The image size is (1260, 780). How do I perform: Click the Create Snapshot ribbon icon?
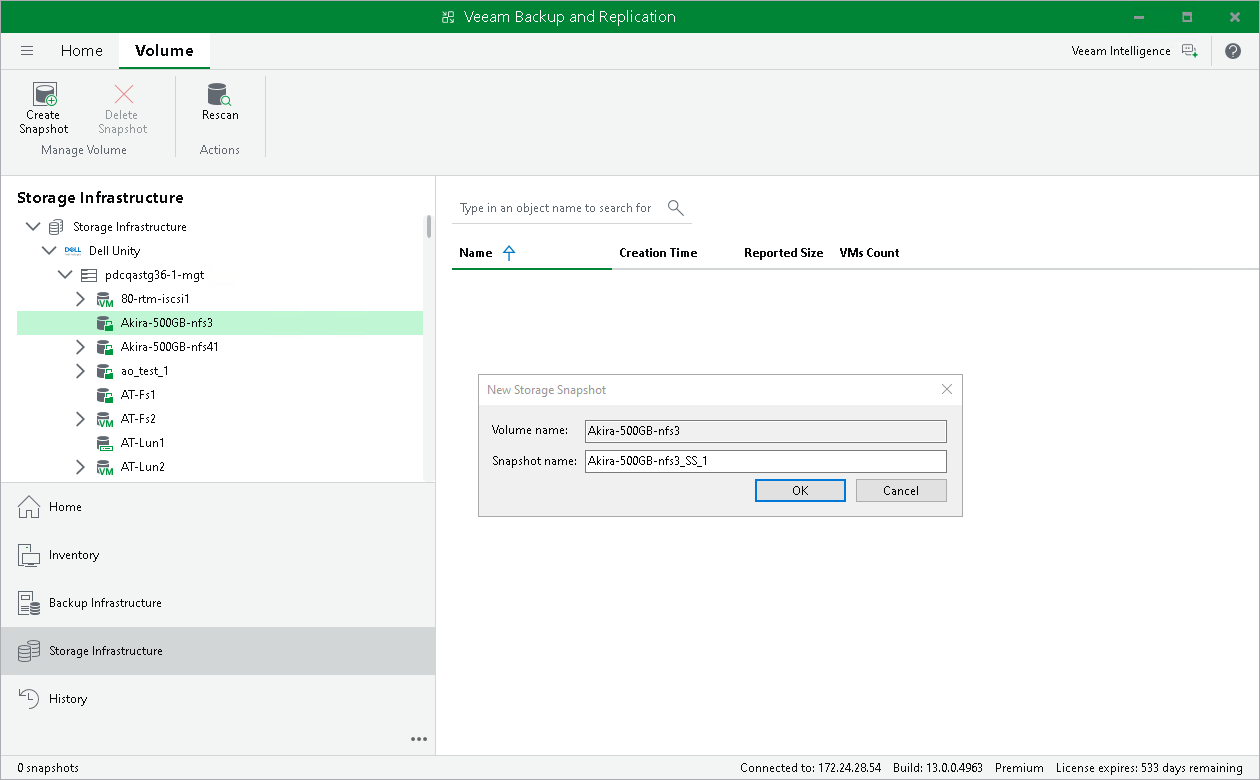click(44, 94)
